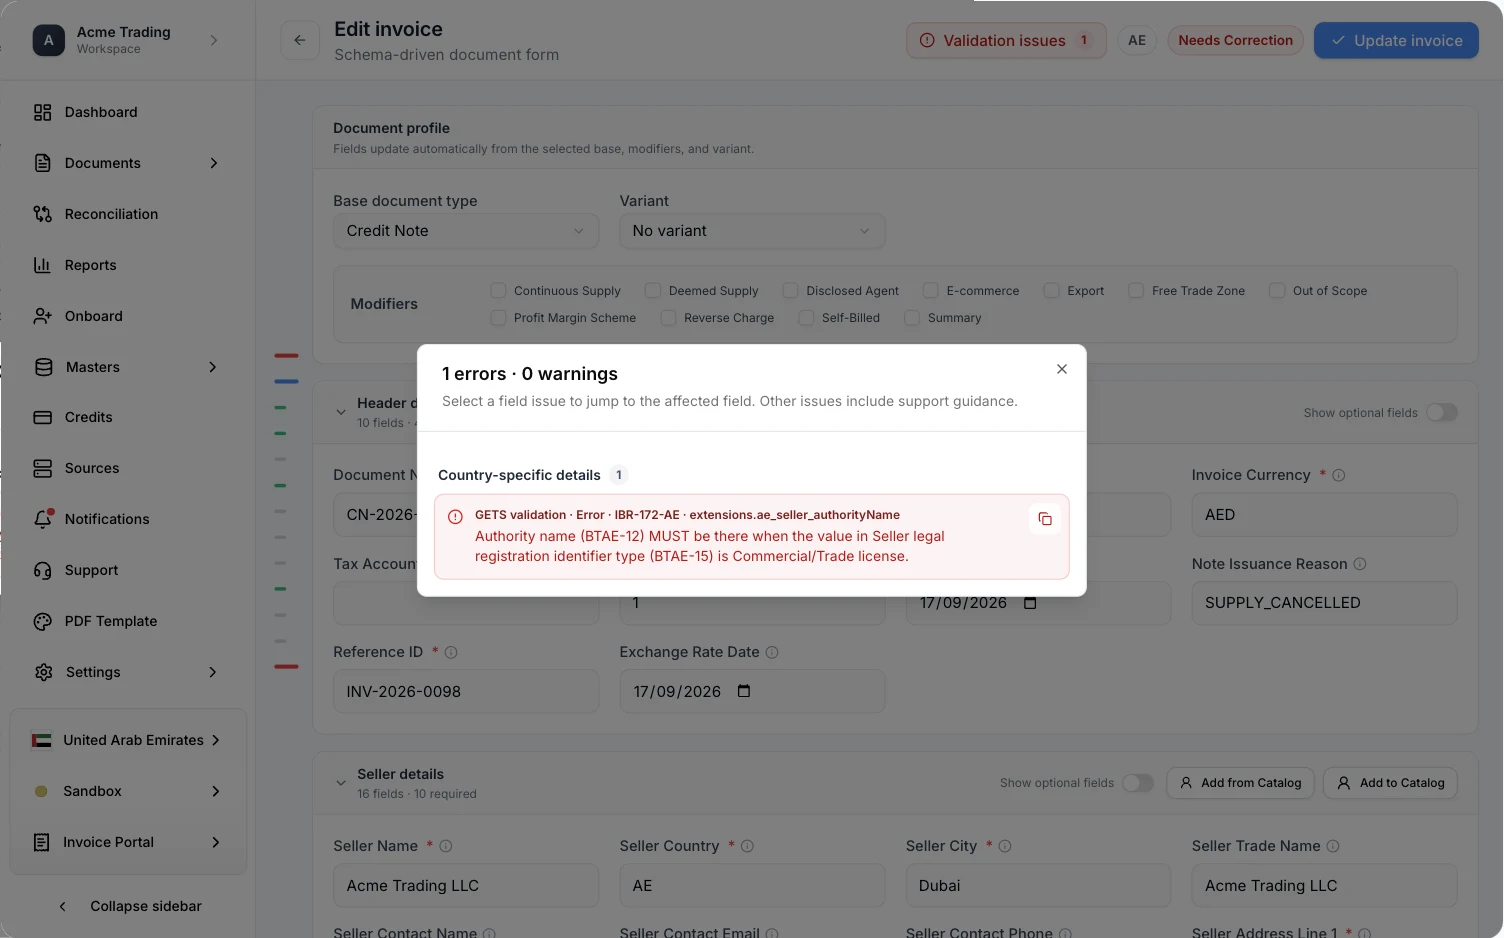Open the United Arab Emirates country selector

tap(127, 740)
